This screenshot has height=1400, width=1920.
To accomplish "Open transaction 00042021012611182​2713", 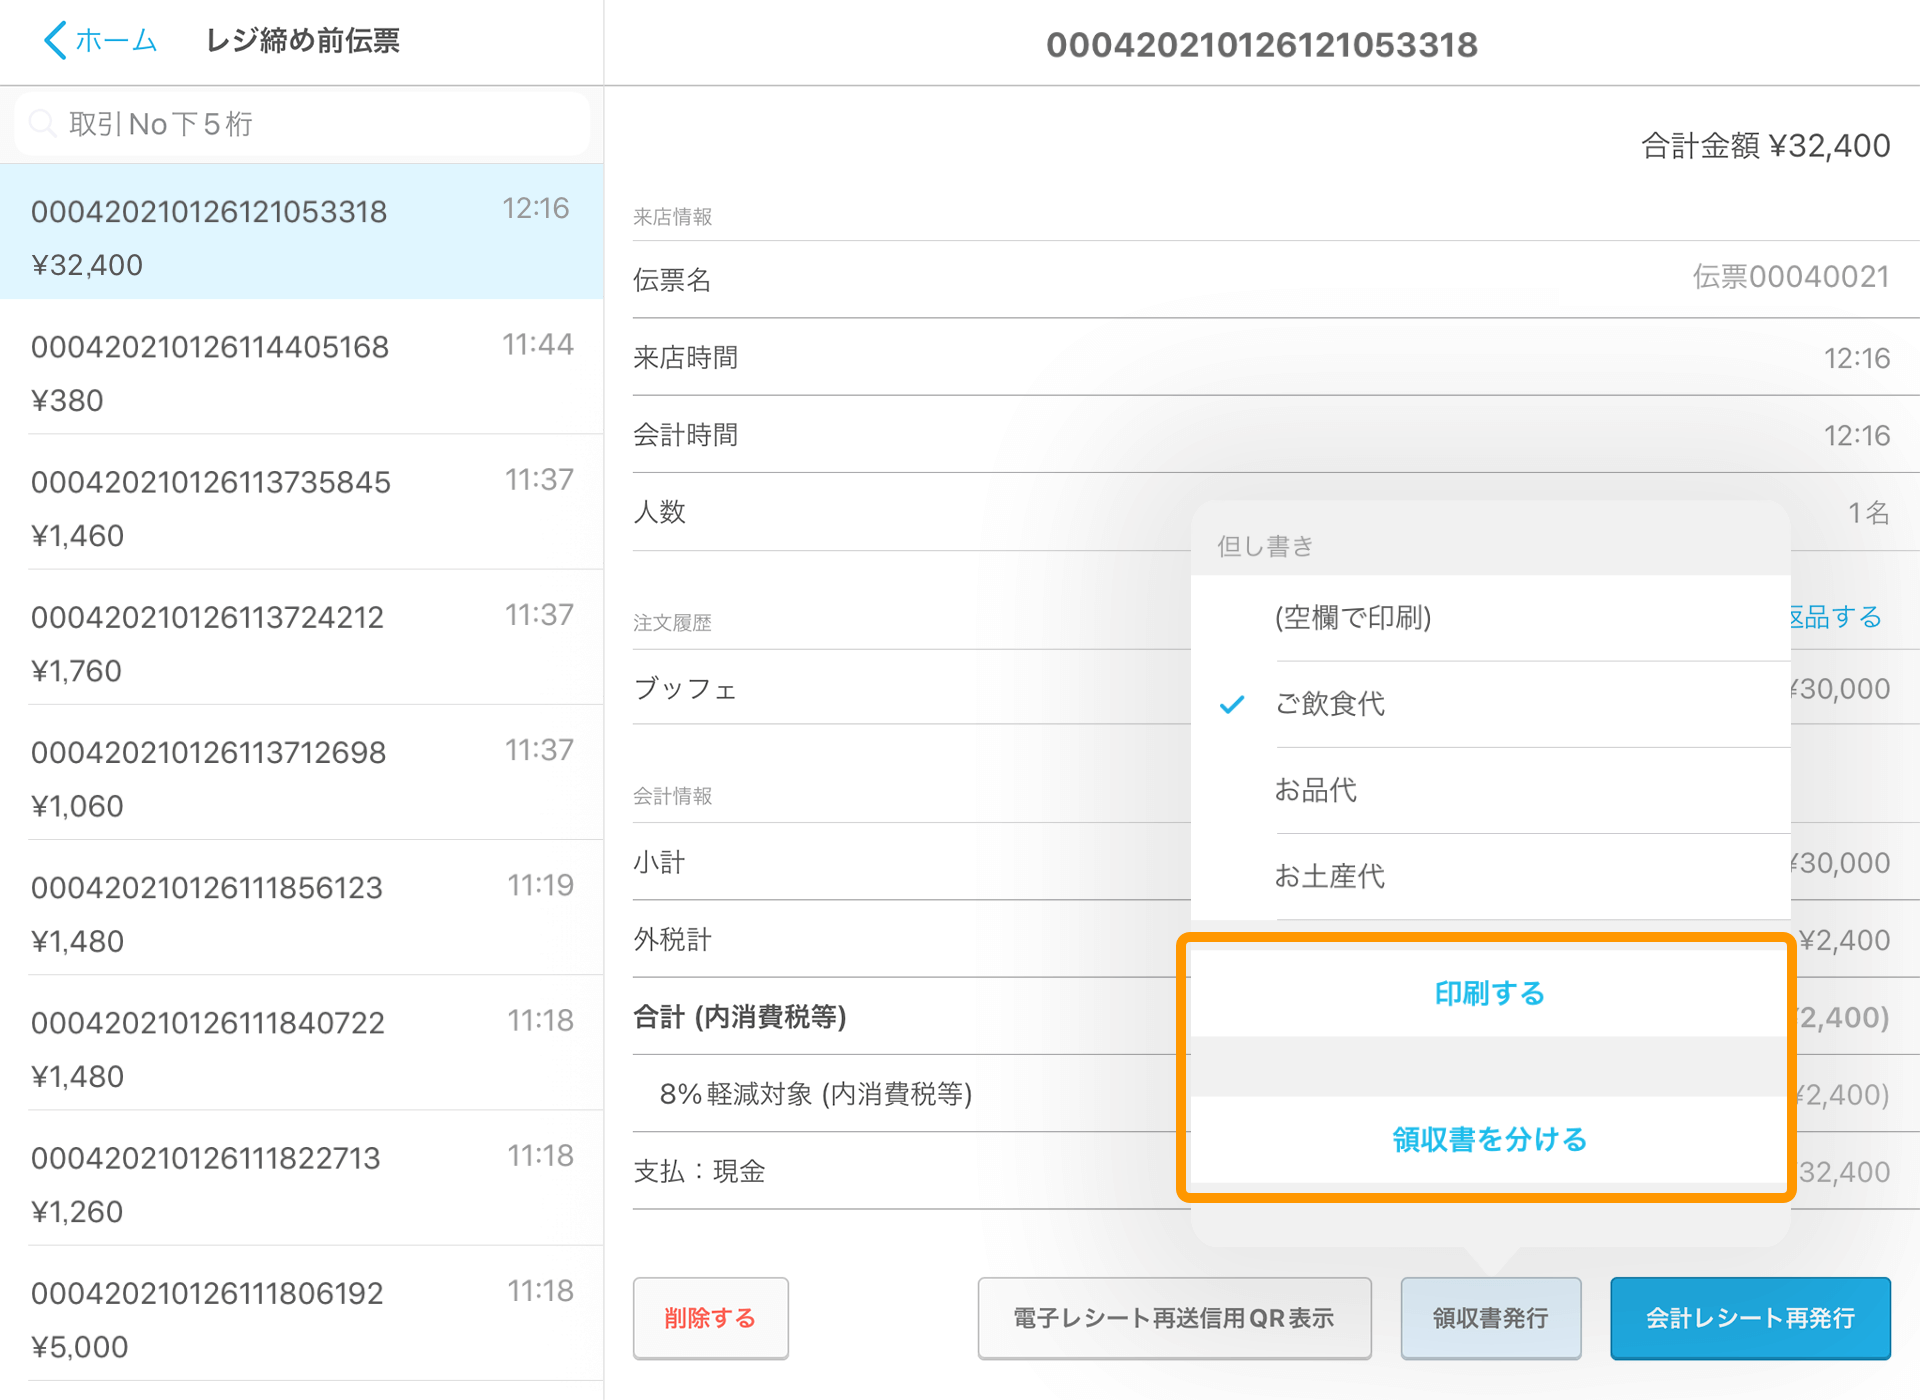I will tap(301, 1178).
